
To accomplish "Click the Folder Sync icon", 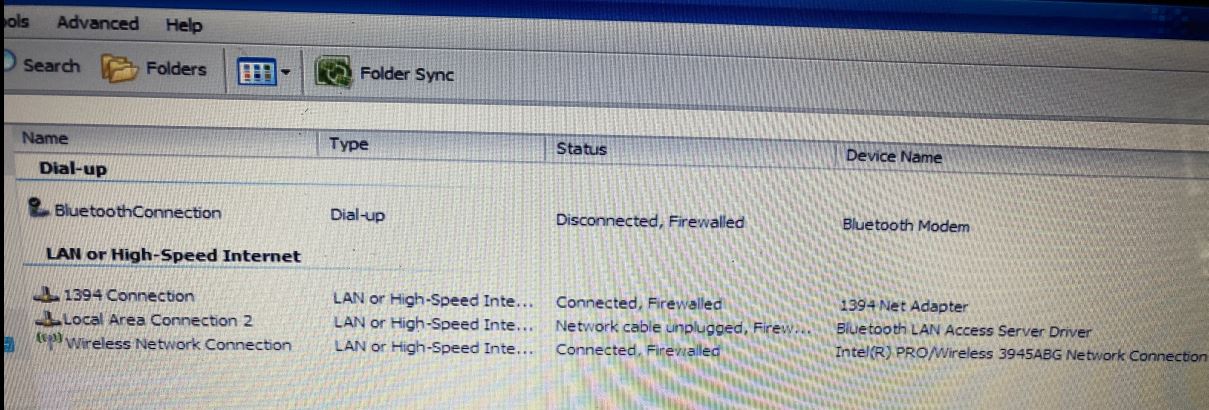I will pos(335,73).
